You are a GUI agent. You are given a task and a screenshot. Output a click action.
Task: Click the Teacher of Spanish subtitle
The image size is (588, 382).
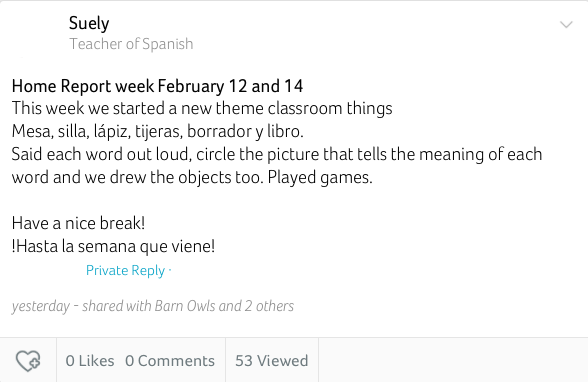(x=131, y=44)
